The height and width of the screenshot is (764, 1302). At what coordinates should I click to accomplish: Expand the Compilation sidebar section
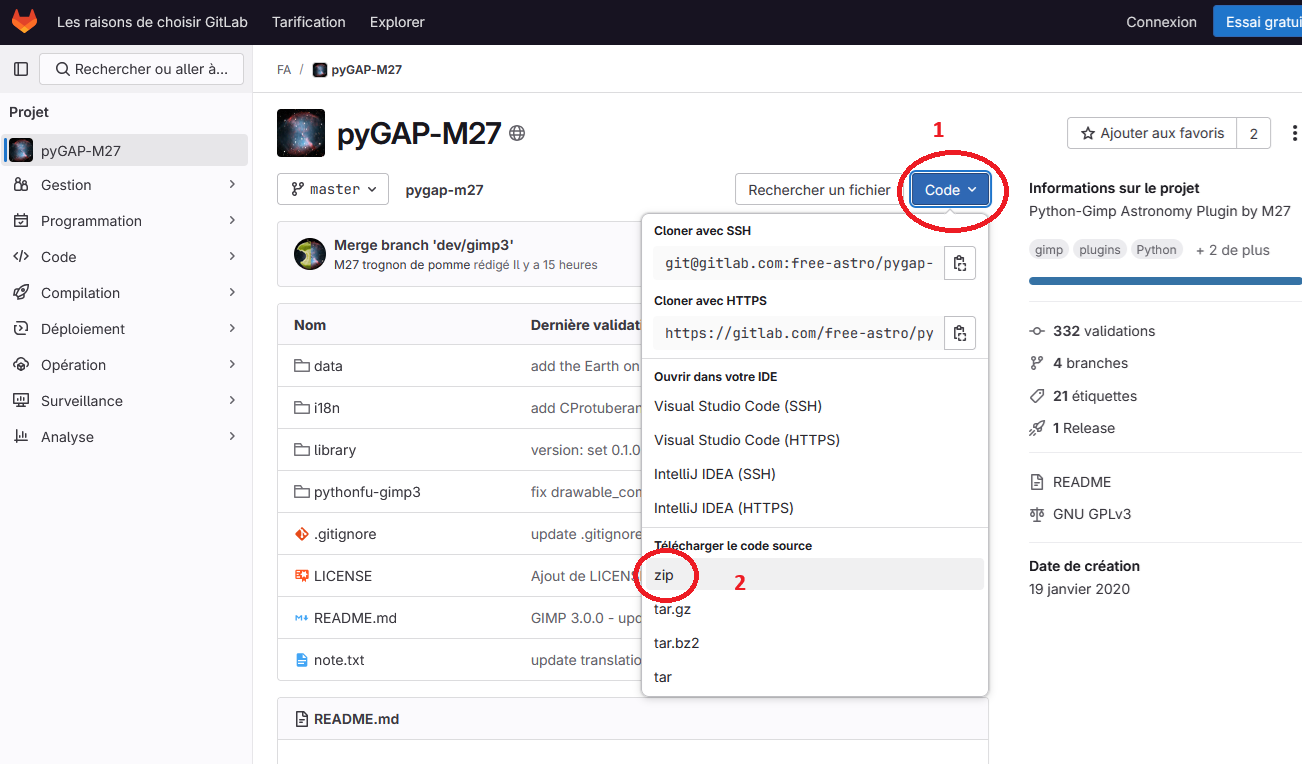tap(125, 293)
